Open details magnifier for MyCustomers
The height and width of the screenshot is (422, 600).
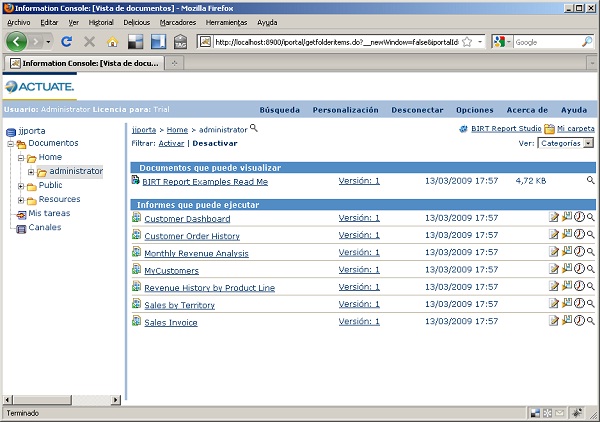[x=591, y=269]
